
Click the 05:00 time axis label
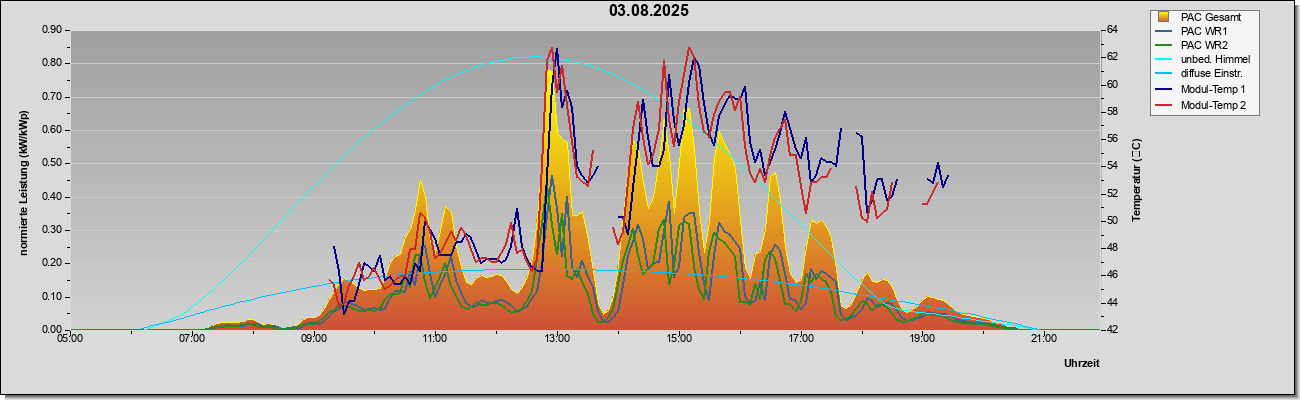coord(70,338)
